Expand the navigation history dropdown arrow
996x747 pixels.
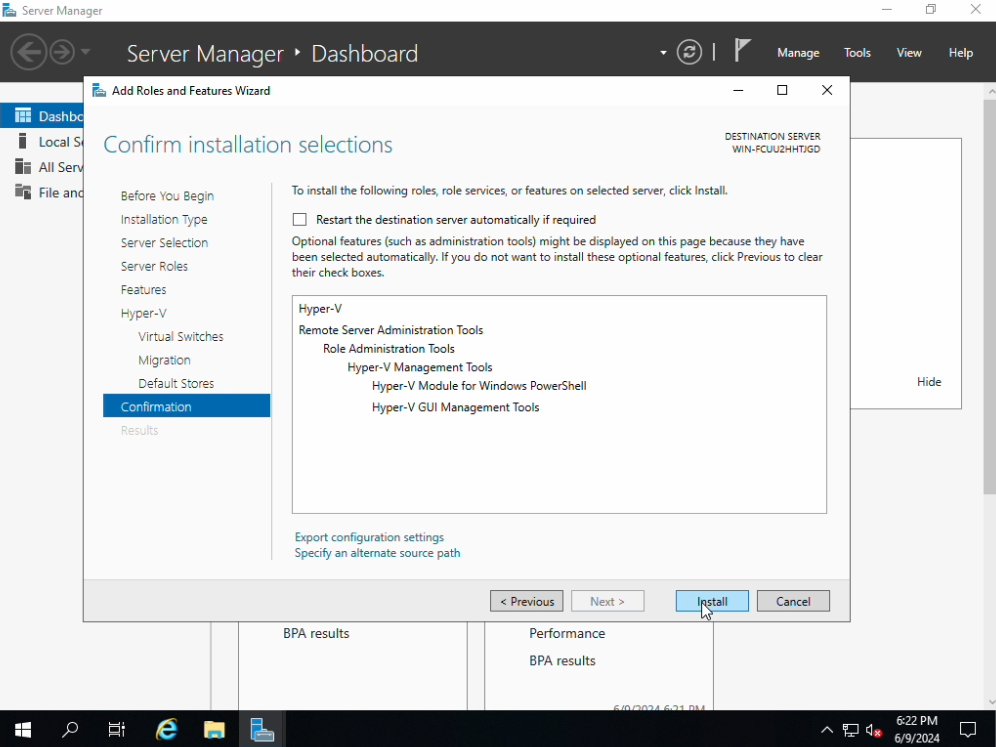pos(86,52)
